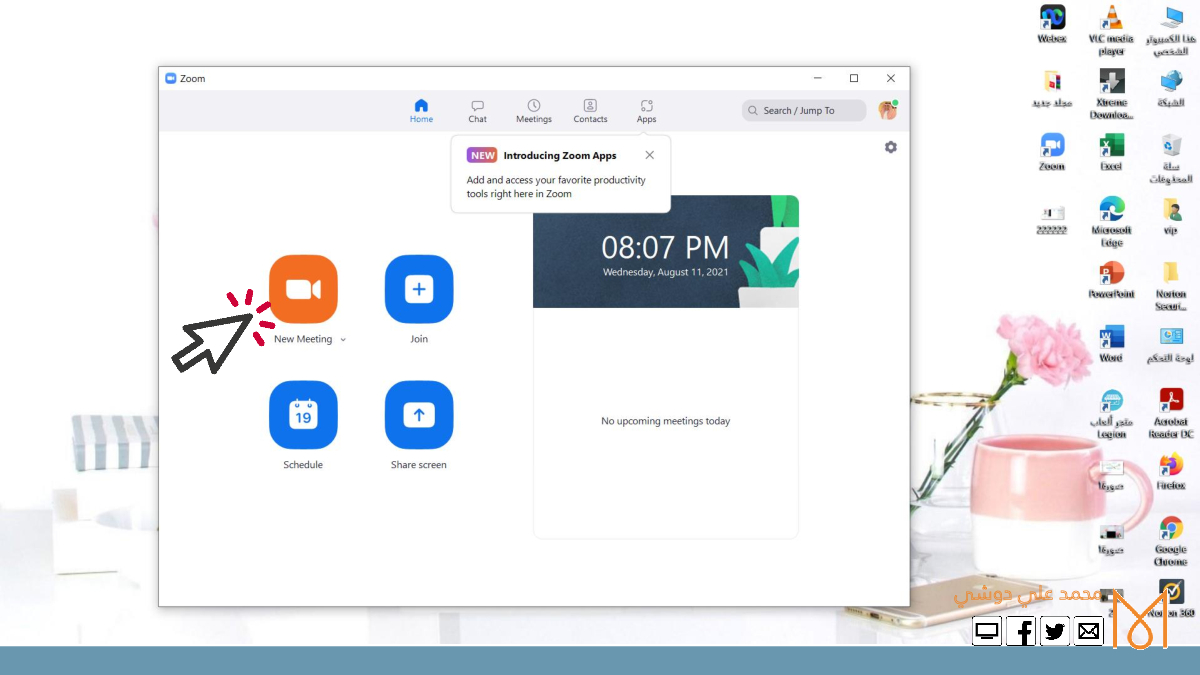This screenshot has width=1200, height=675.
Task: Click the profile avatar picture
Action: pos(887,110)
